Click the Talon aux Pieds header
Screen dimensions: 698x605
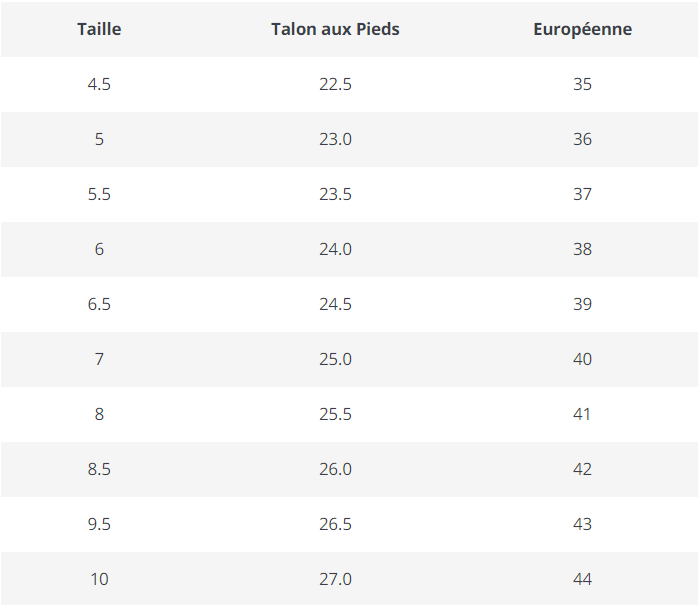(x=335, y=29)
